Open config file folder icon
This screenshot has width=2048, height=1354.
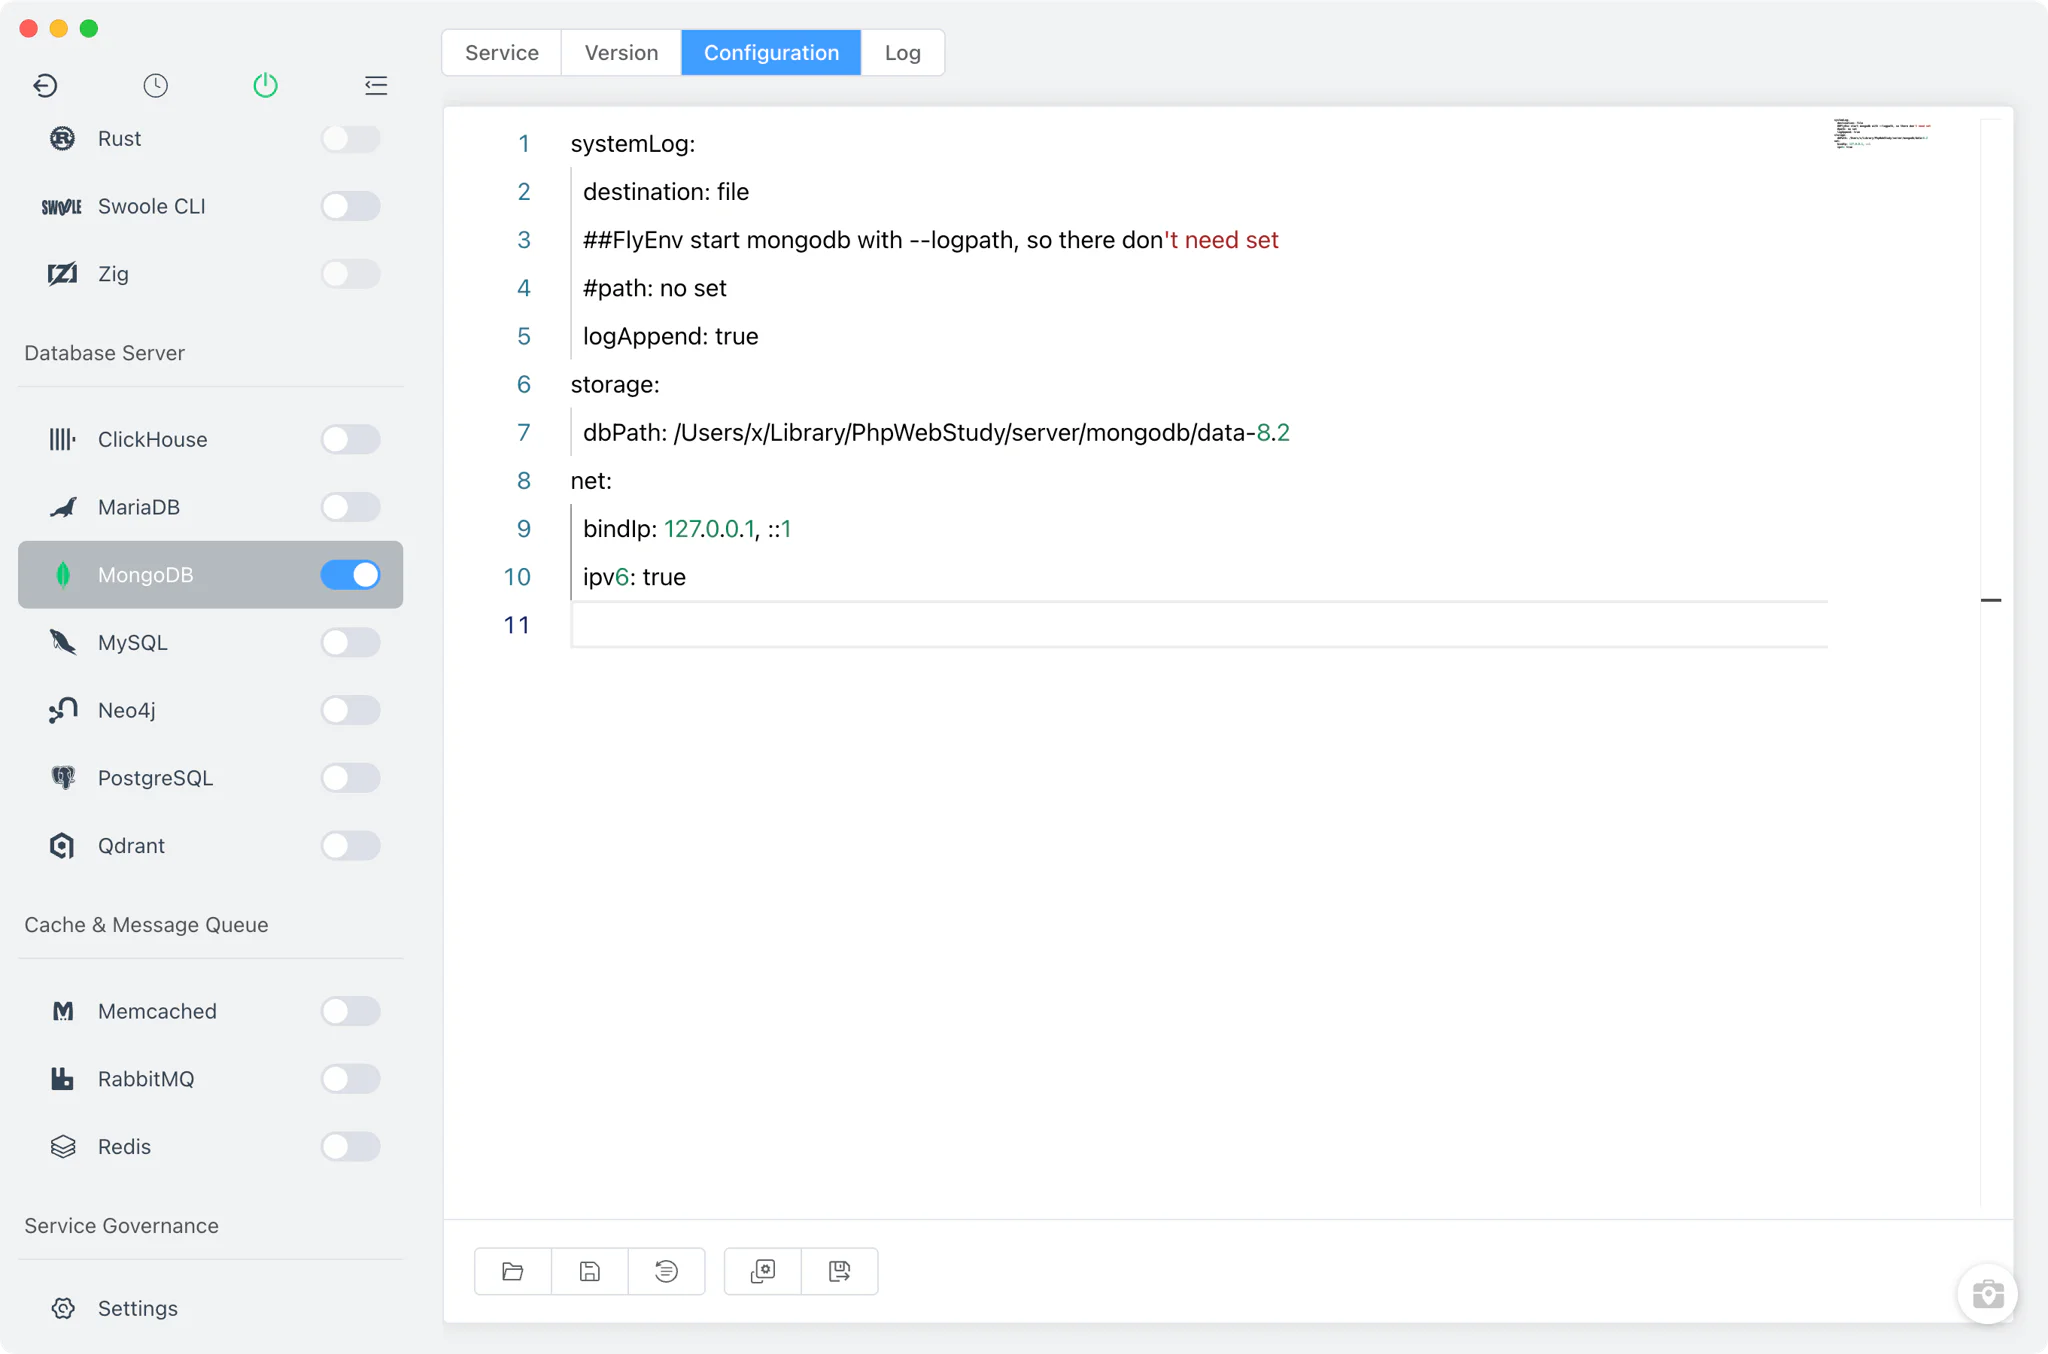[513, 1271]
